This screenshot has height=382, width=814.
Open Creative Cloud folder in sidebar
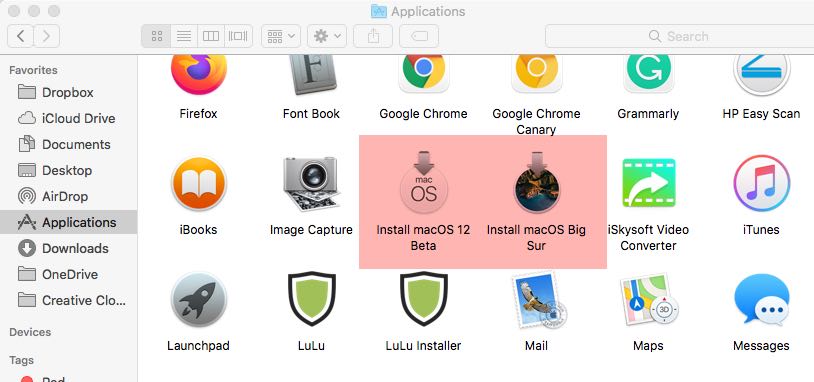click(69, 300)
